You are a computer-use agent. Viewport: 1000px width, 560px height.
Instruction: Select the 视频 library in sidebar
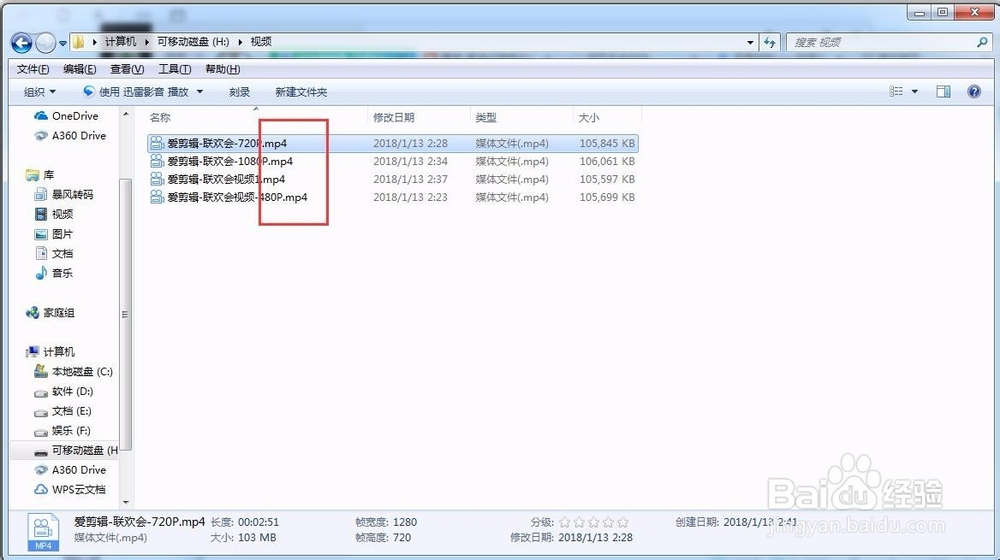[54, 214]
